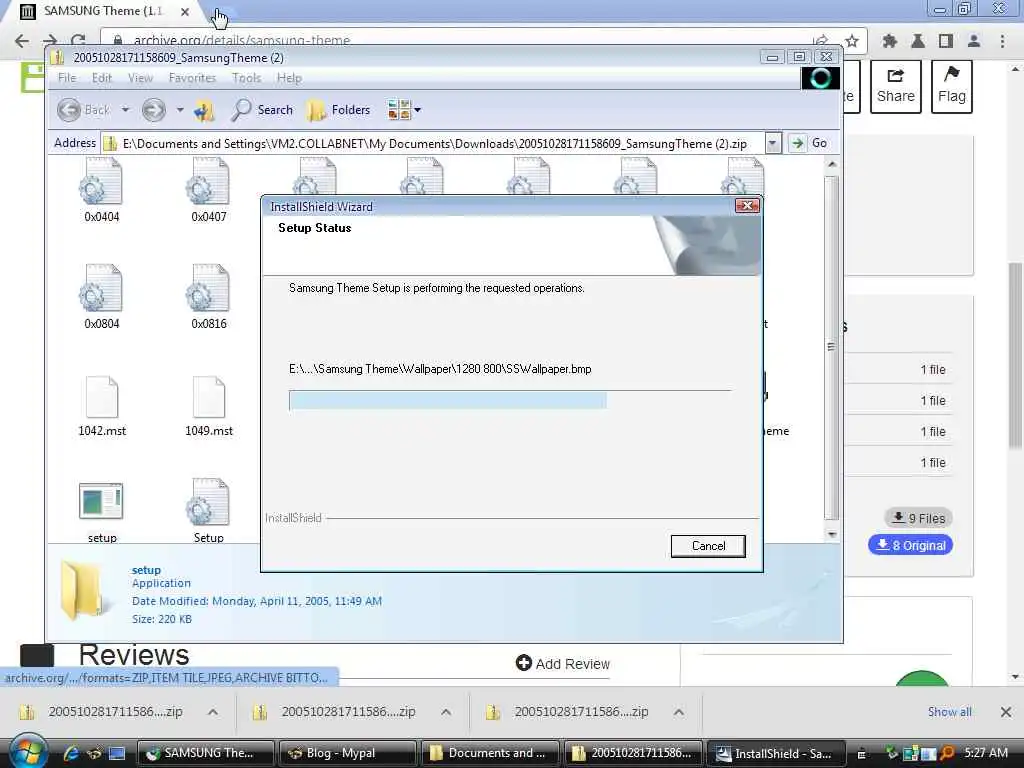Open the first downloaded zip in the downloads bar
1024x768 pixels.
pos(102,712)
